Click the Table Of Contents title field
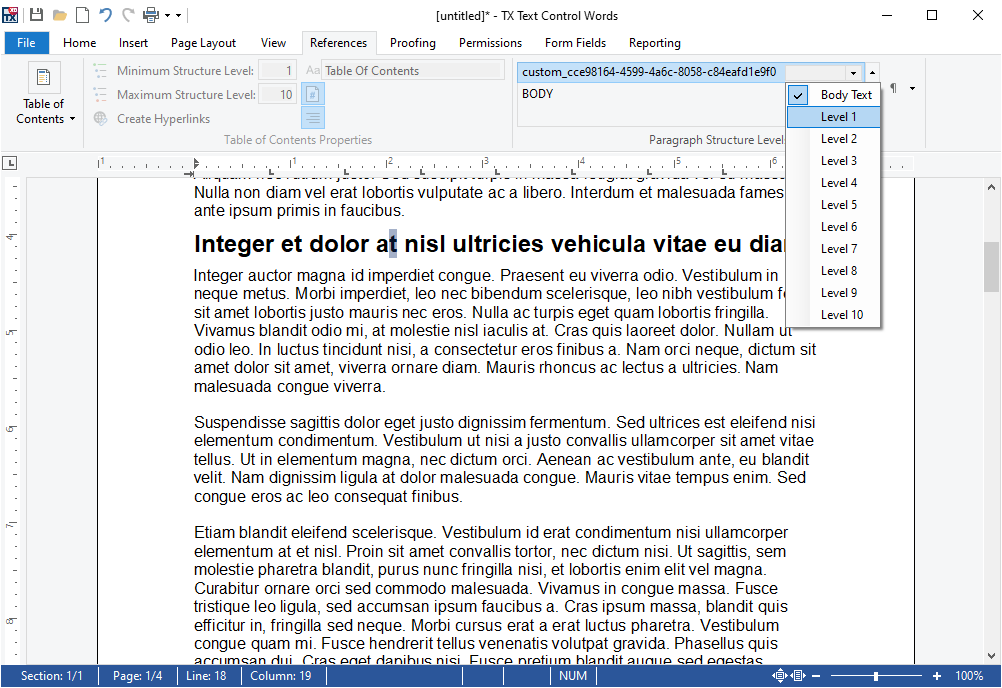This screenshot has height=688, width=1002. [412, 70]
